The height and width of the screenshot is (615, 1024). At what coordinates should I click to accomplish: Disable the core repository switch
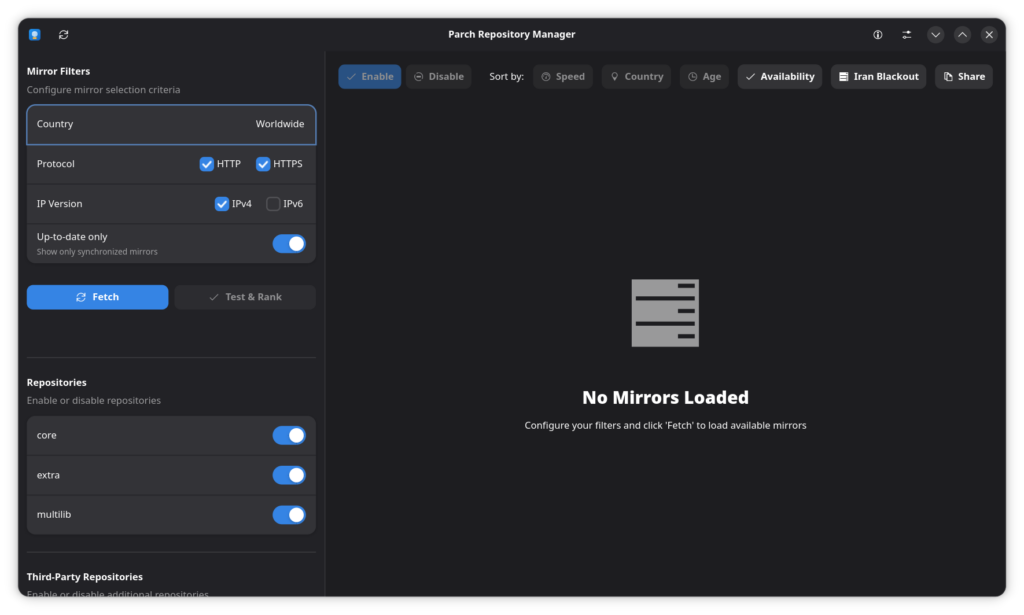[x=289, y=435]
